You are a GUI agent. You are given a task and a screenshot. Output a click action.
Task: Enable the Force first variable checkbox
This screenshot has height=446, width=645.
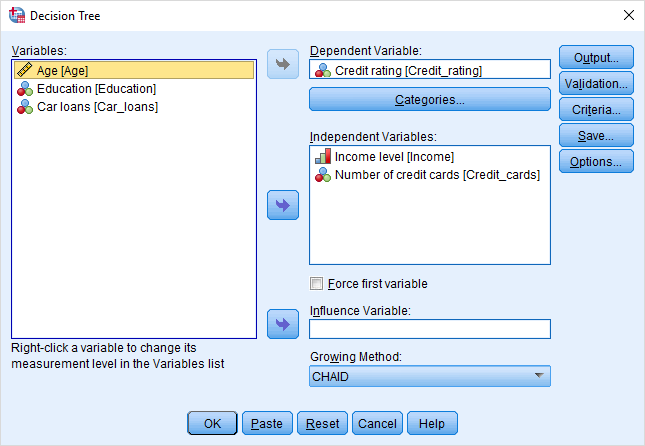(x=318, y=284)
